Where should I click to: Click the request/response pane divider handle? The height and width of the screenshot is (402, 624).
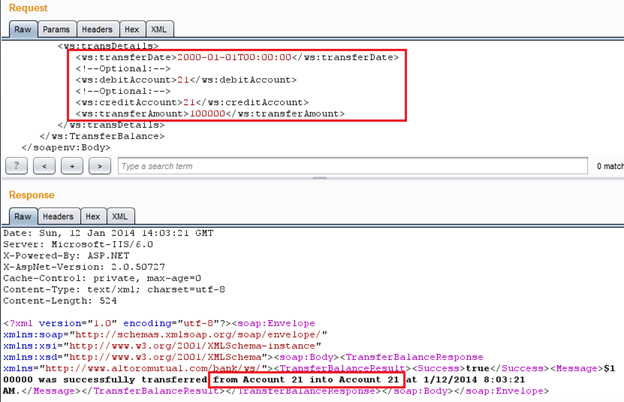pos(312,181)
